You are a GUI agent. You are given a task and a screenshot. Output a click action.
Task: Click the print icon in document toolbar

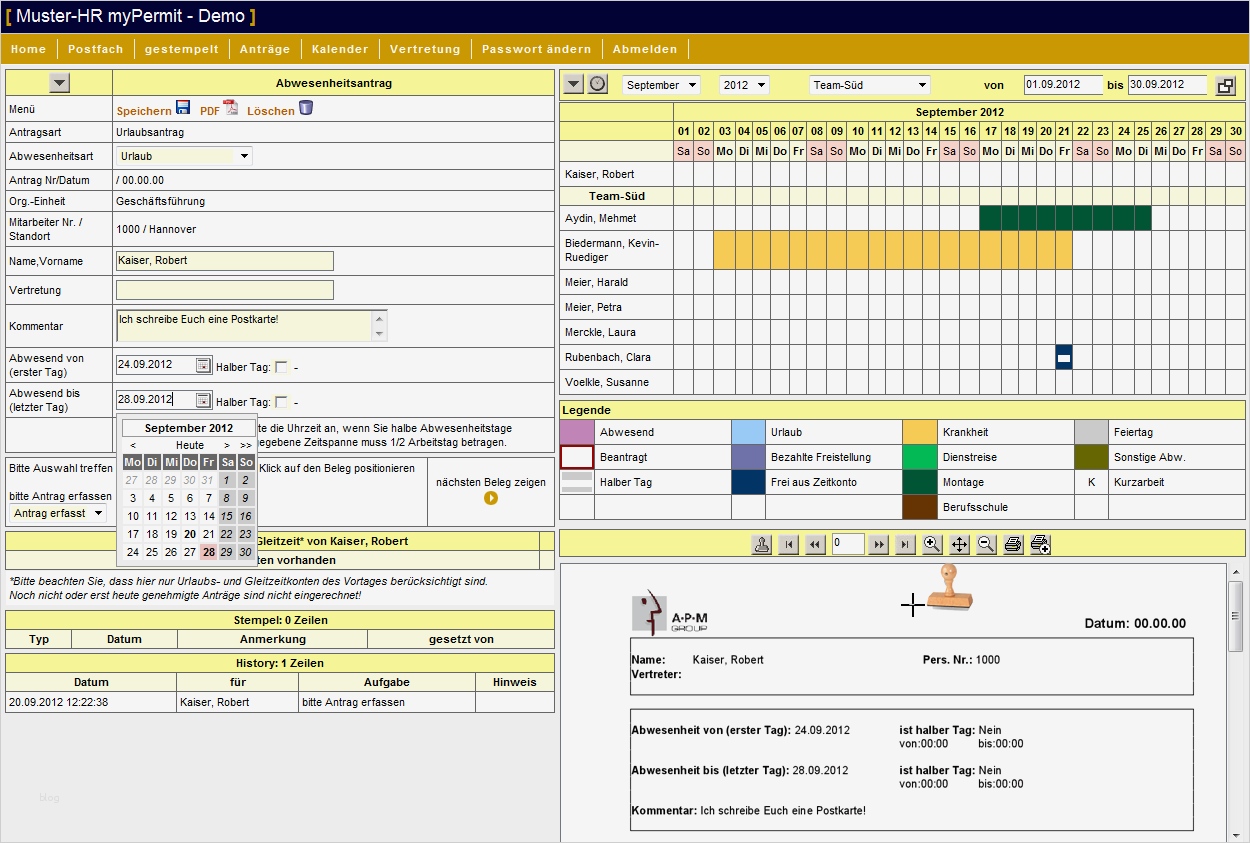(x=1013, y=544)
